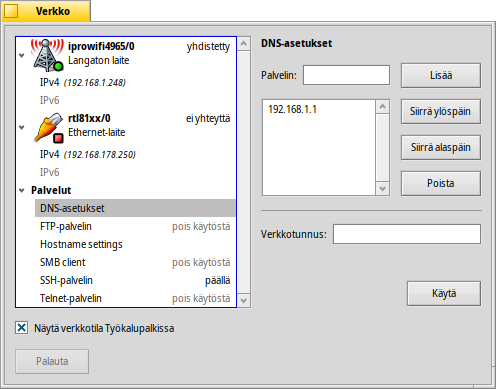The image size is (496, 389).
Task: Click the 'päällä' status of SSH-palvelin
Action: (x=217, y=281)
